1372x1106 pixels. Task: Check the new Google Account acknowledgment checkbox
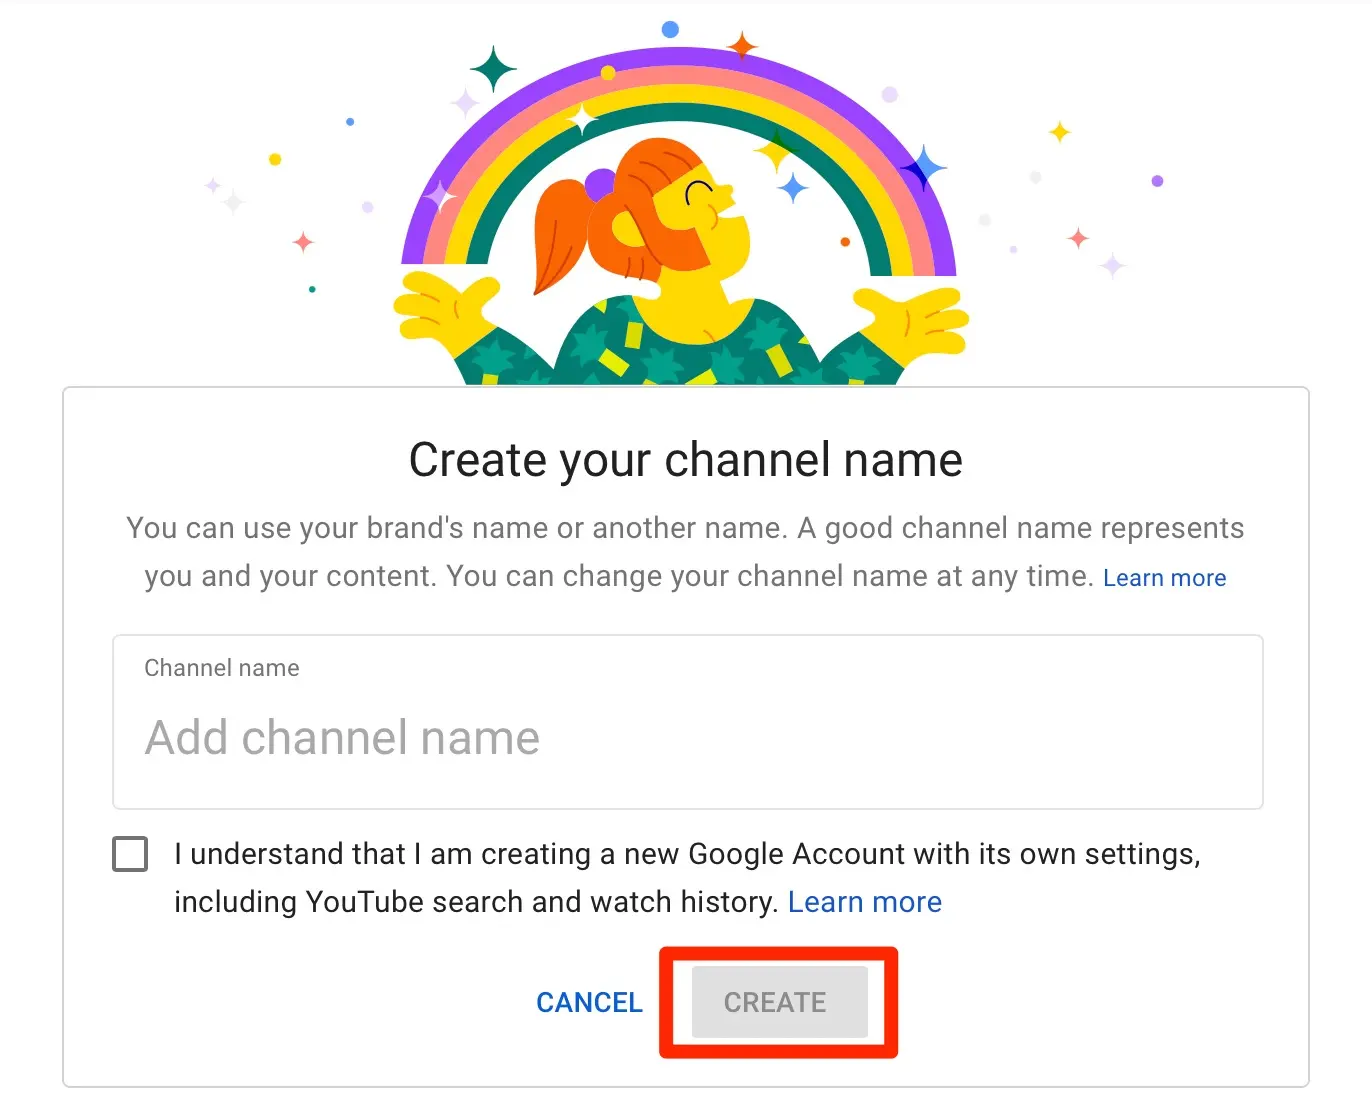click(130, 854)
